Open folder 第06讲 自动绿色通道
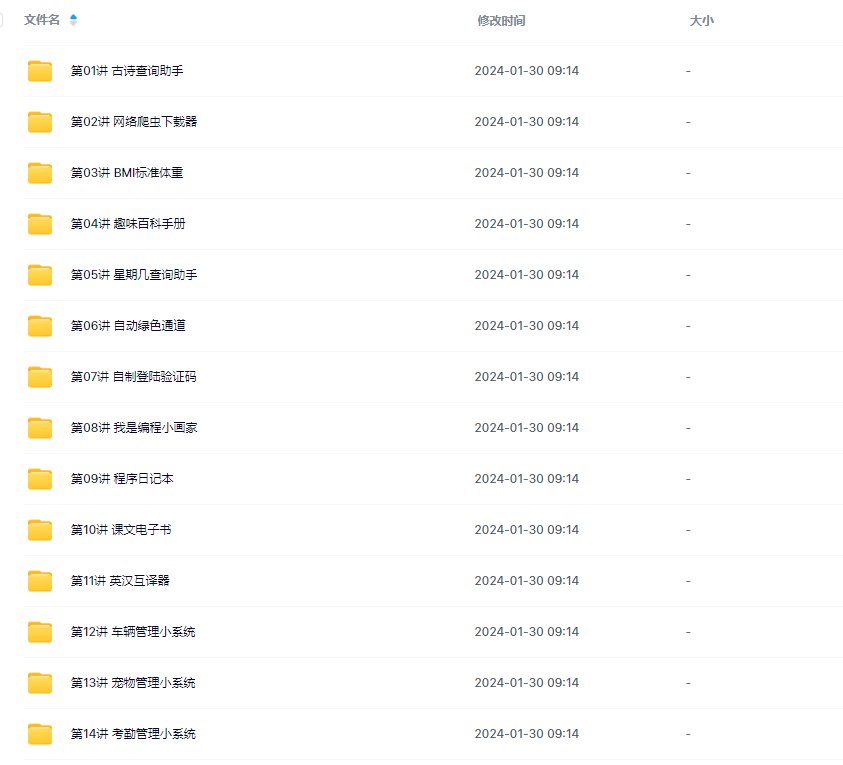The height and width of the screenshot is (765, 843). [131, 325]
